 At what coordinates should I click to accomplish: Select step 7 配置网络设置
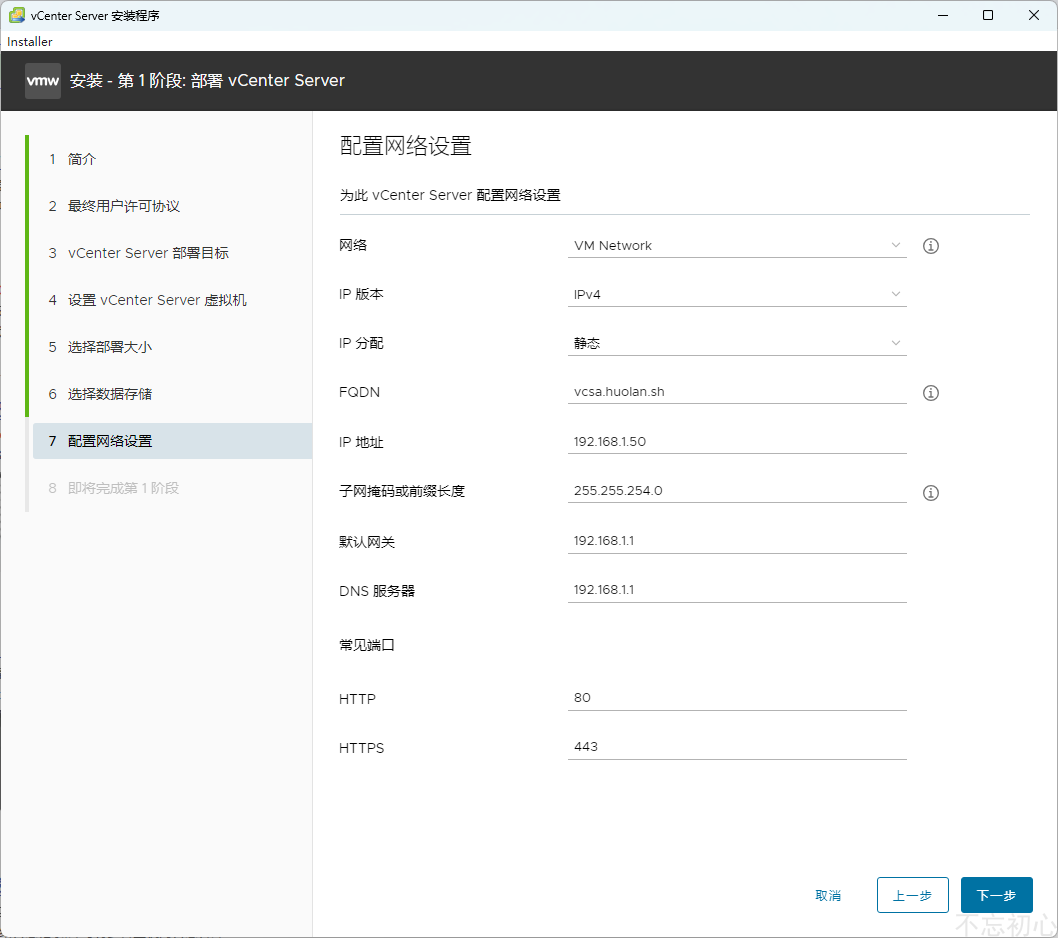click(x=172, y=441)
